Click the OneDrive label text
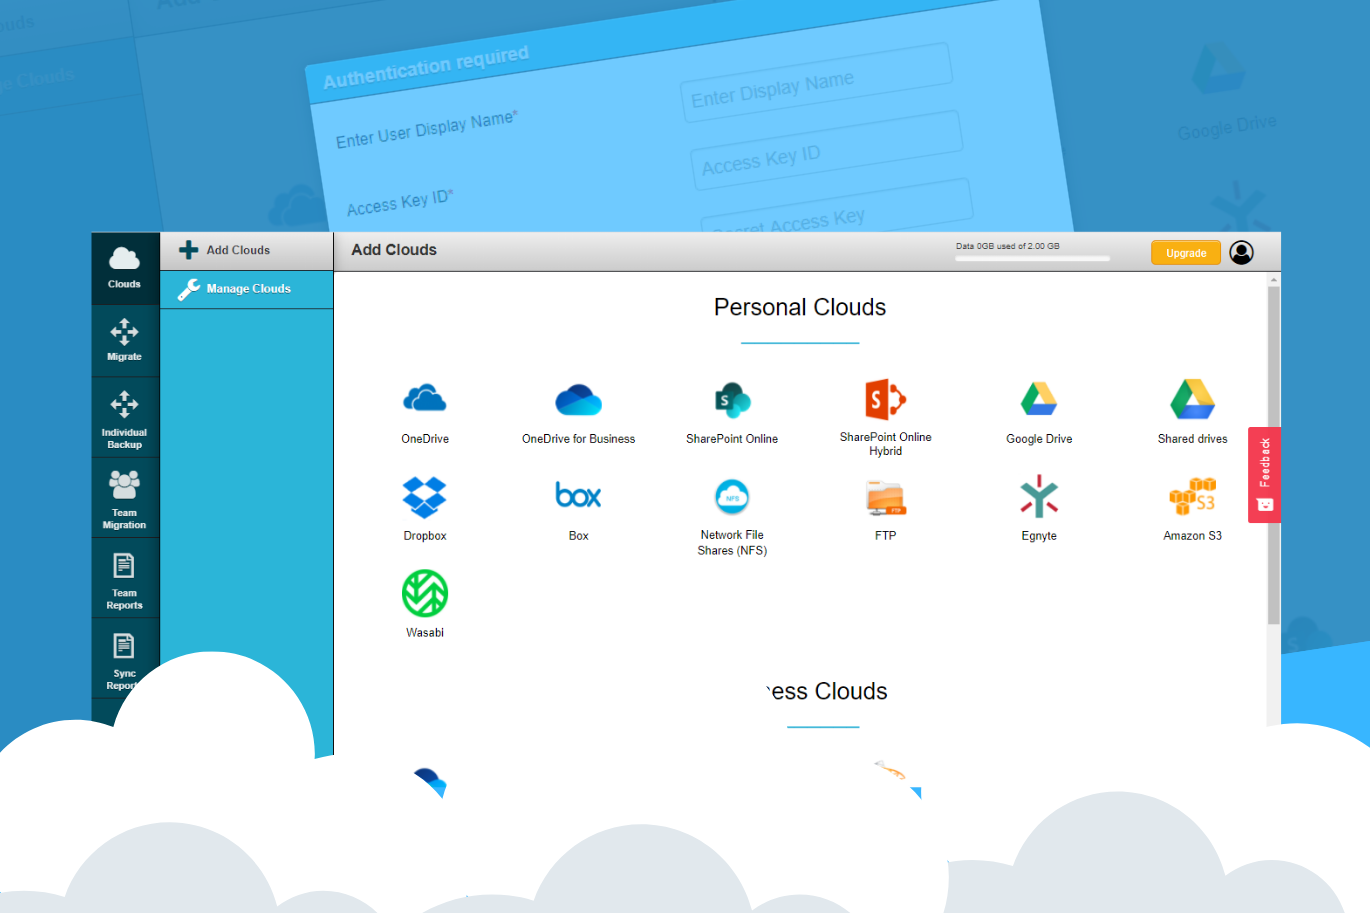 [425, 439]
